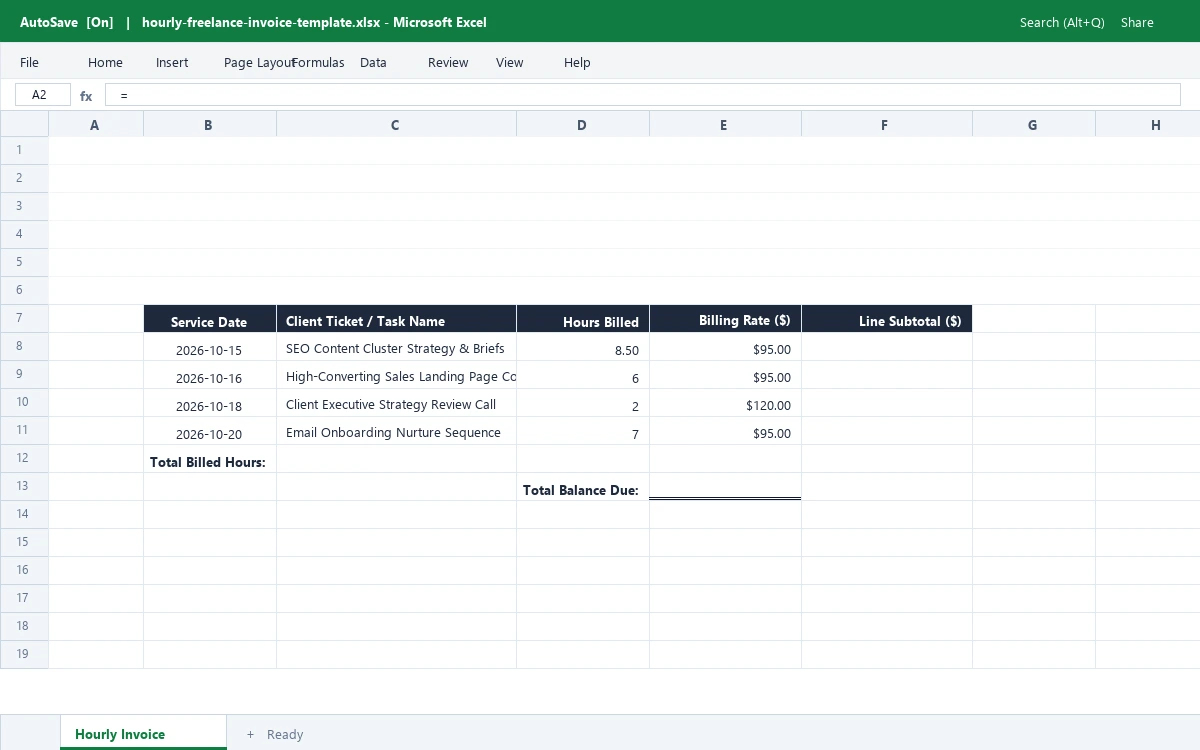Select hours cell showing 2
This screenshot has height=750, width=1200.
[x=583, y=403]
